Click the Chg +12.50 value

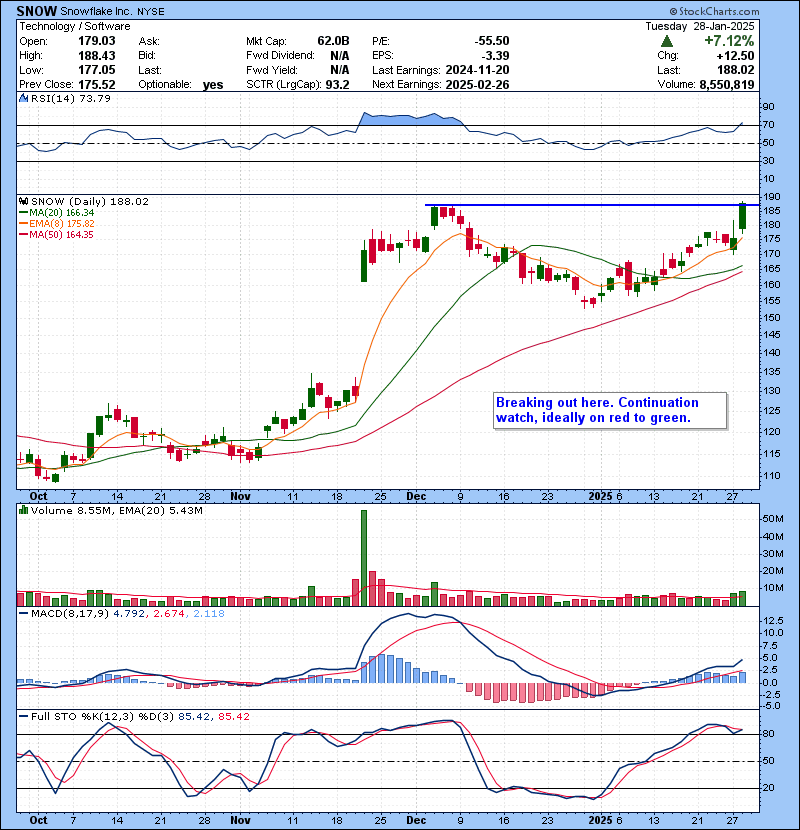735,56
